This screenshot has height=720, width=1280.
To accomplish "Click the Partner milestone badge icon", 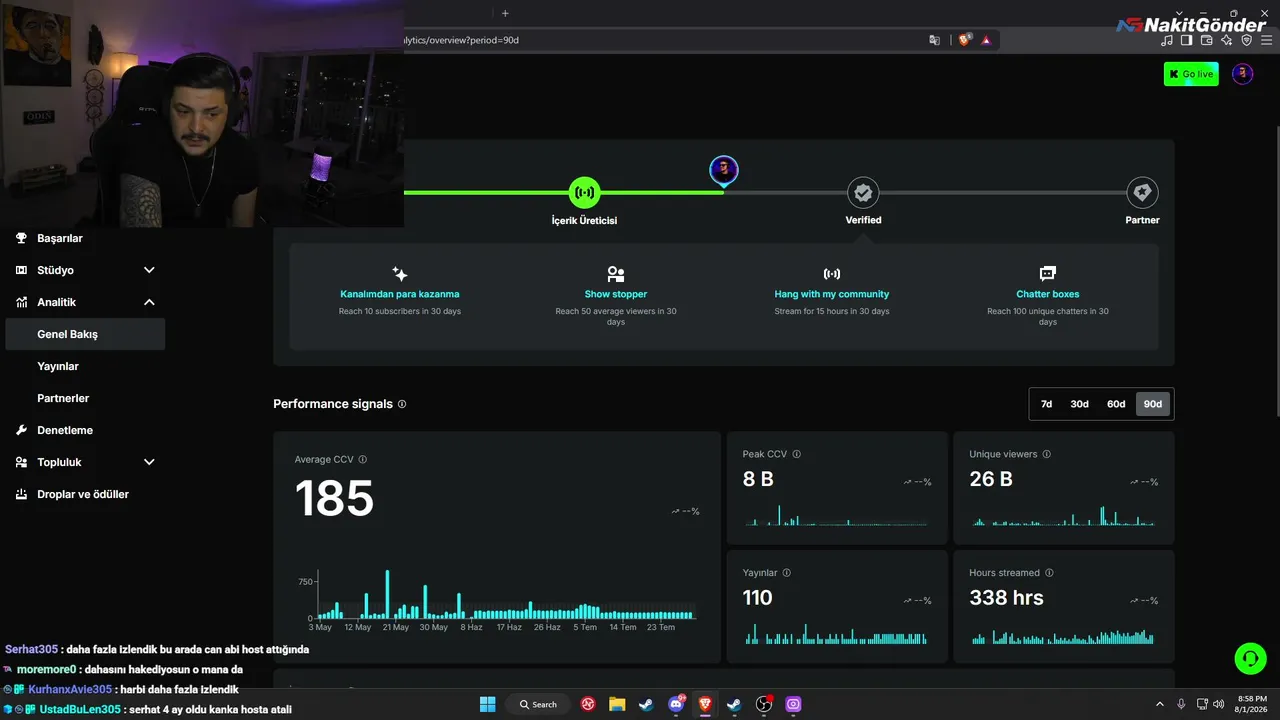I will [x=1142, y=192].
